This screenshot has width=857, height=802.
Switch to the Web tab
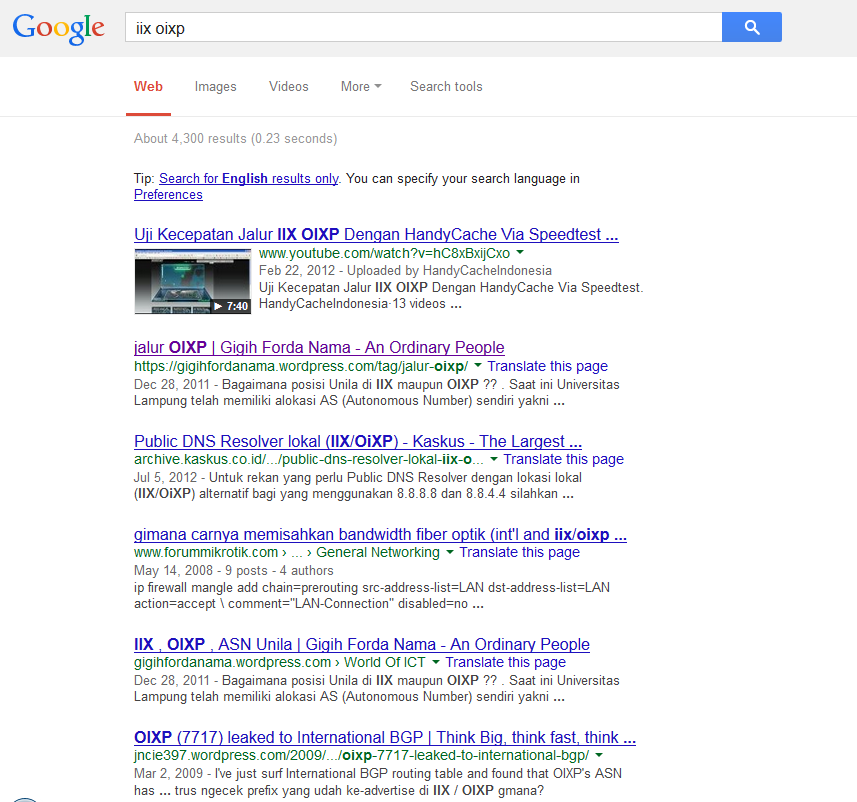click(148, 86)
